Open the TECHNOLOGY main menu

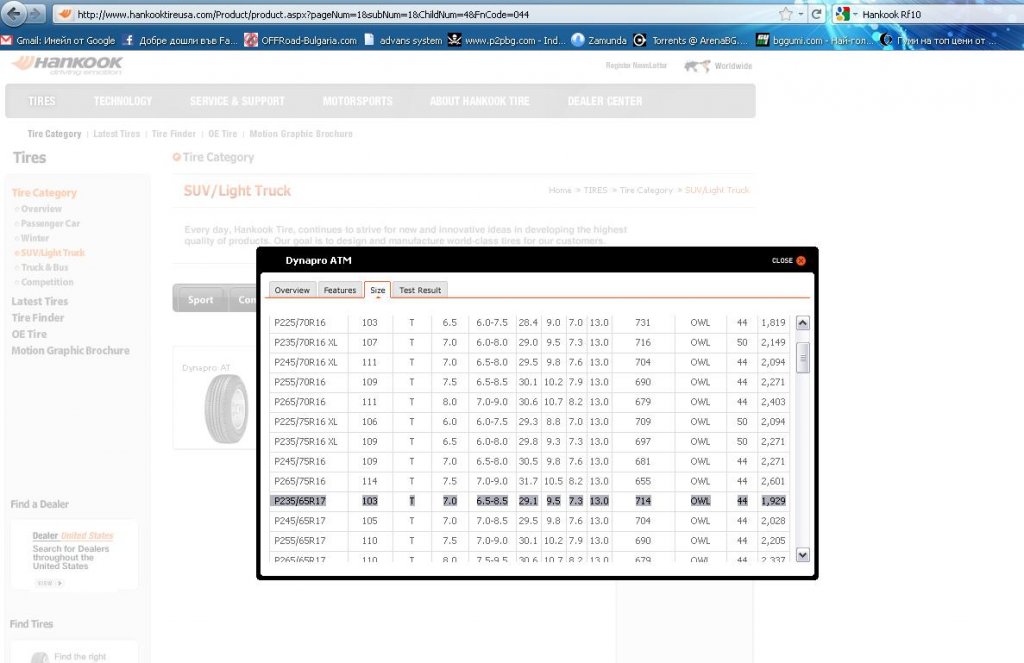click(x=123, y=101)
